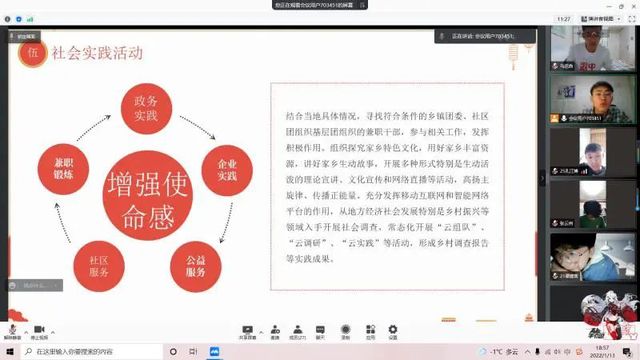Open the chat panel icon
640x360 pixels.
coord(320,332)
